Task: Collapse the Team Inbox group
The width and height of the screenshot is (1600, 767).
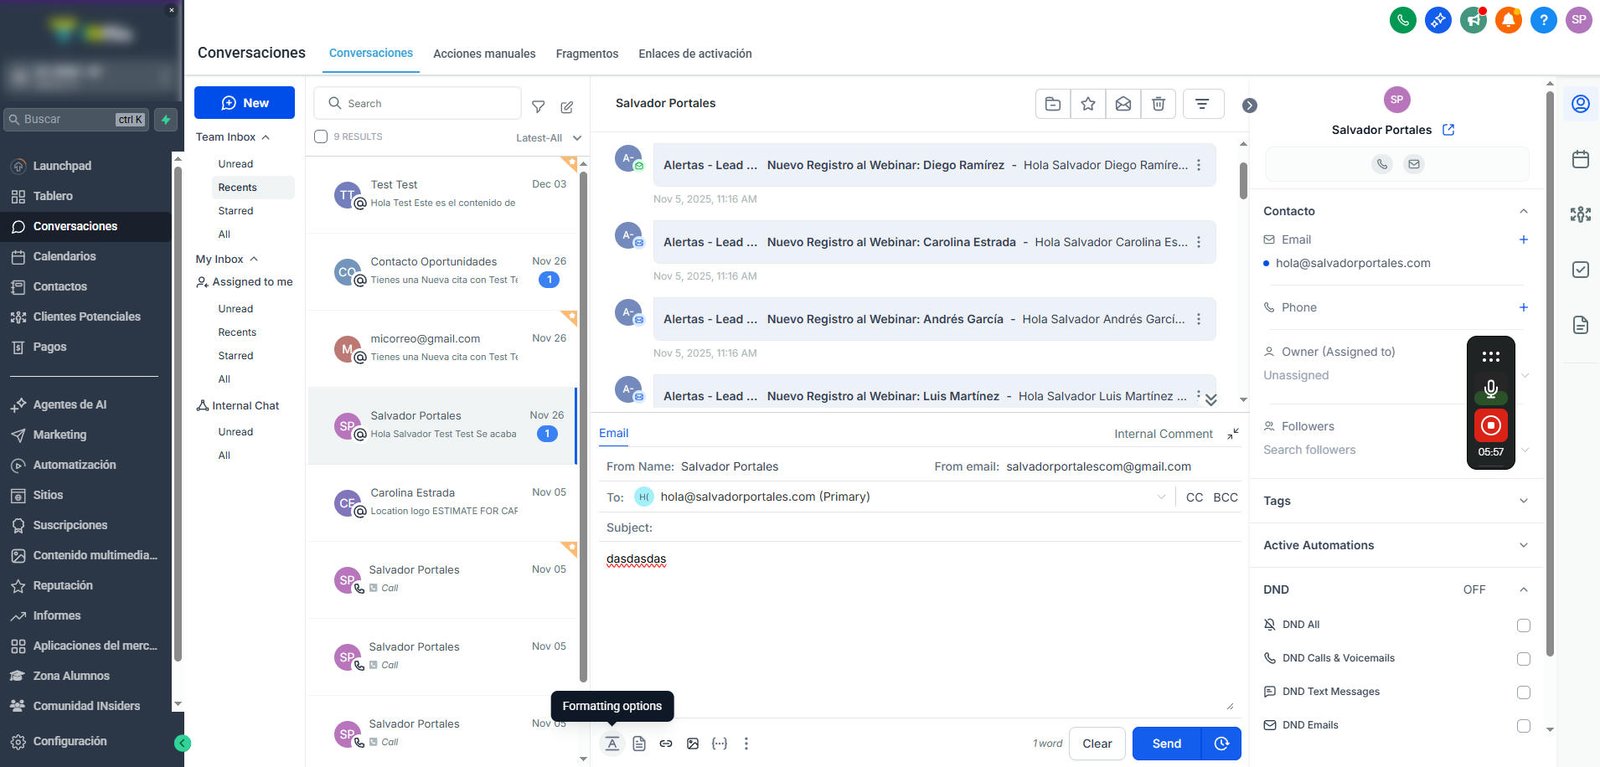Action: (x=266, y=137)
